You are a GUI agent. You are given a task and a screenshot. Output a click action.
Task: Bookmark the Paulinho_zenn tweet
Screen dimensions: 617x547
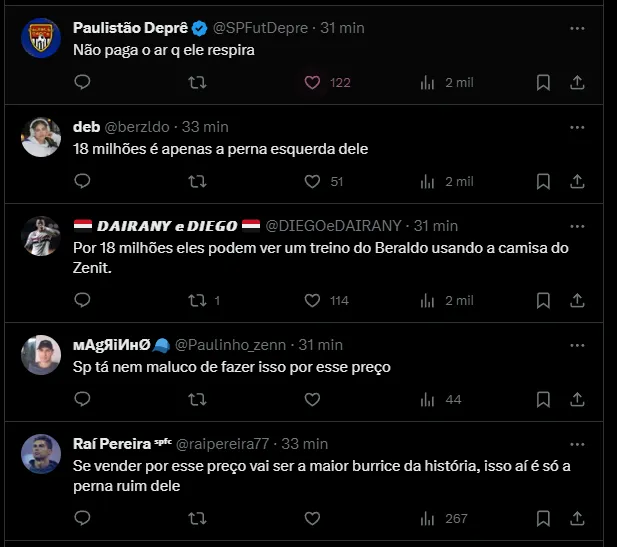click(x=543, y=399)
